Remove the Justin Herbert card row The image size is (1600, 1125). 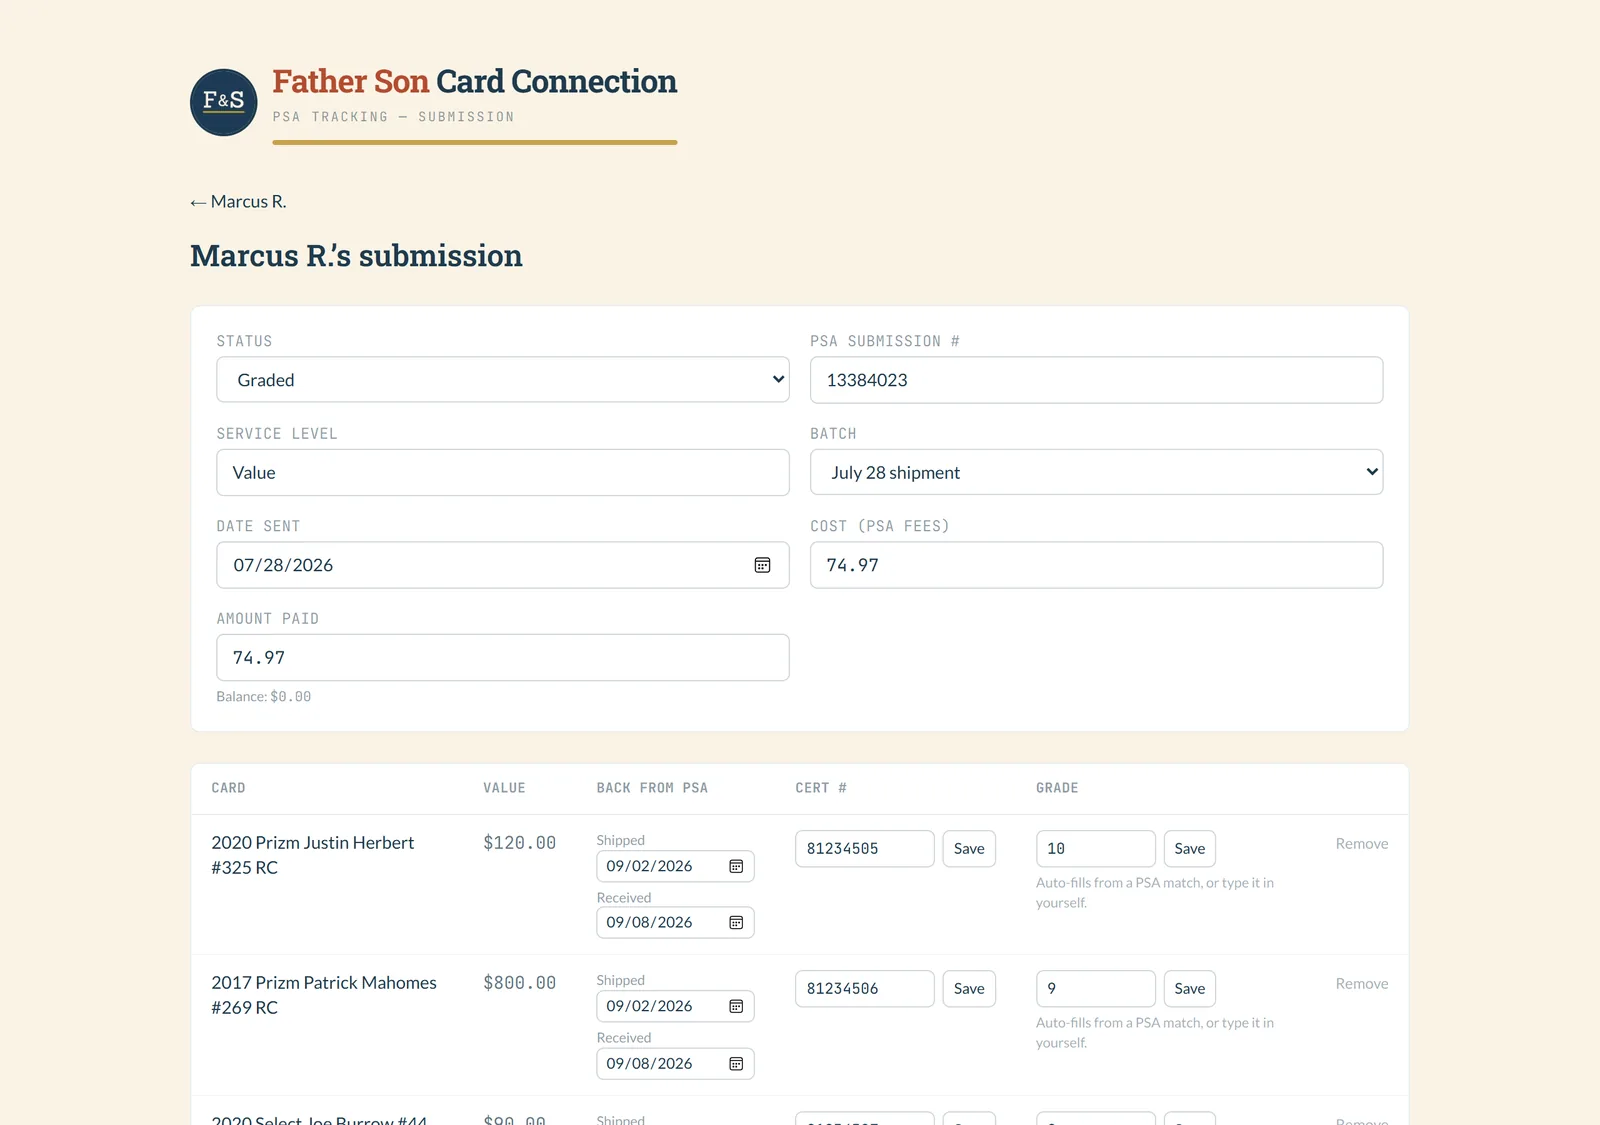click(x=1362, y=843)
